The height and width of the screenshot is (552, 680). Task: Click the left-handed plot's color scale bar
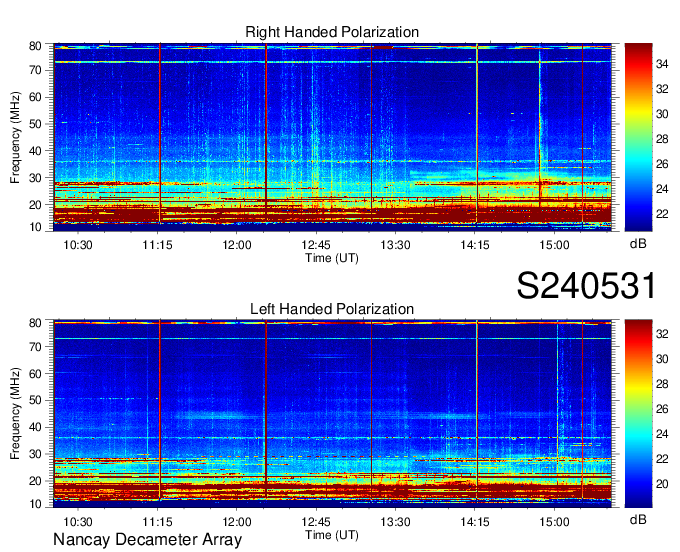tap(638, 414)
